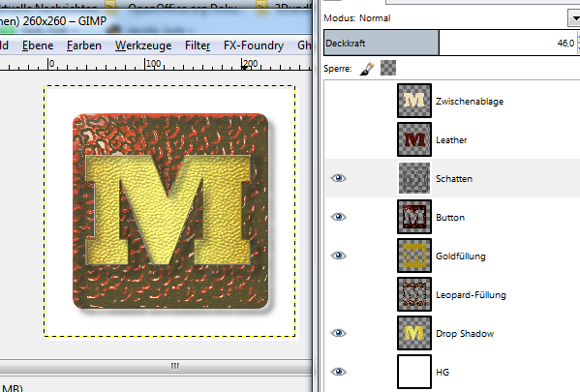Hide the HG layer eye icon
The height and width of the screenshot is (392, 580).
coord(338,372)
